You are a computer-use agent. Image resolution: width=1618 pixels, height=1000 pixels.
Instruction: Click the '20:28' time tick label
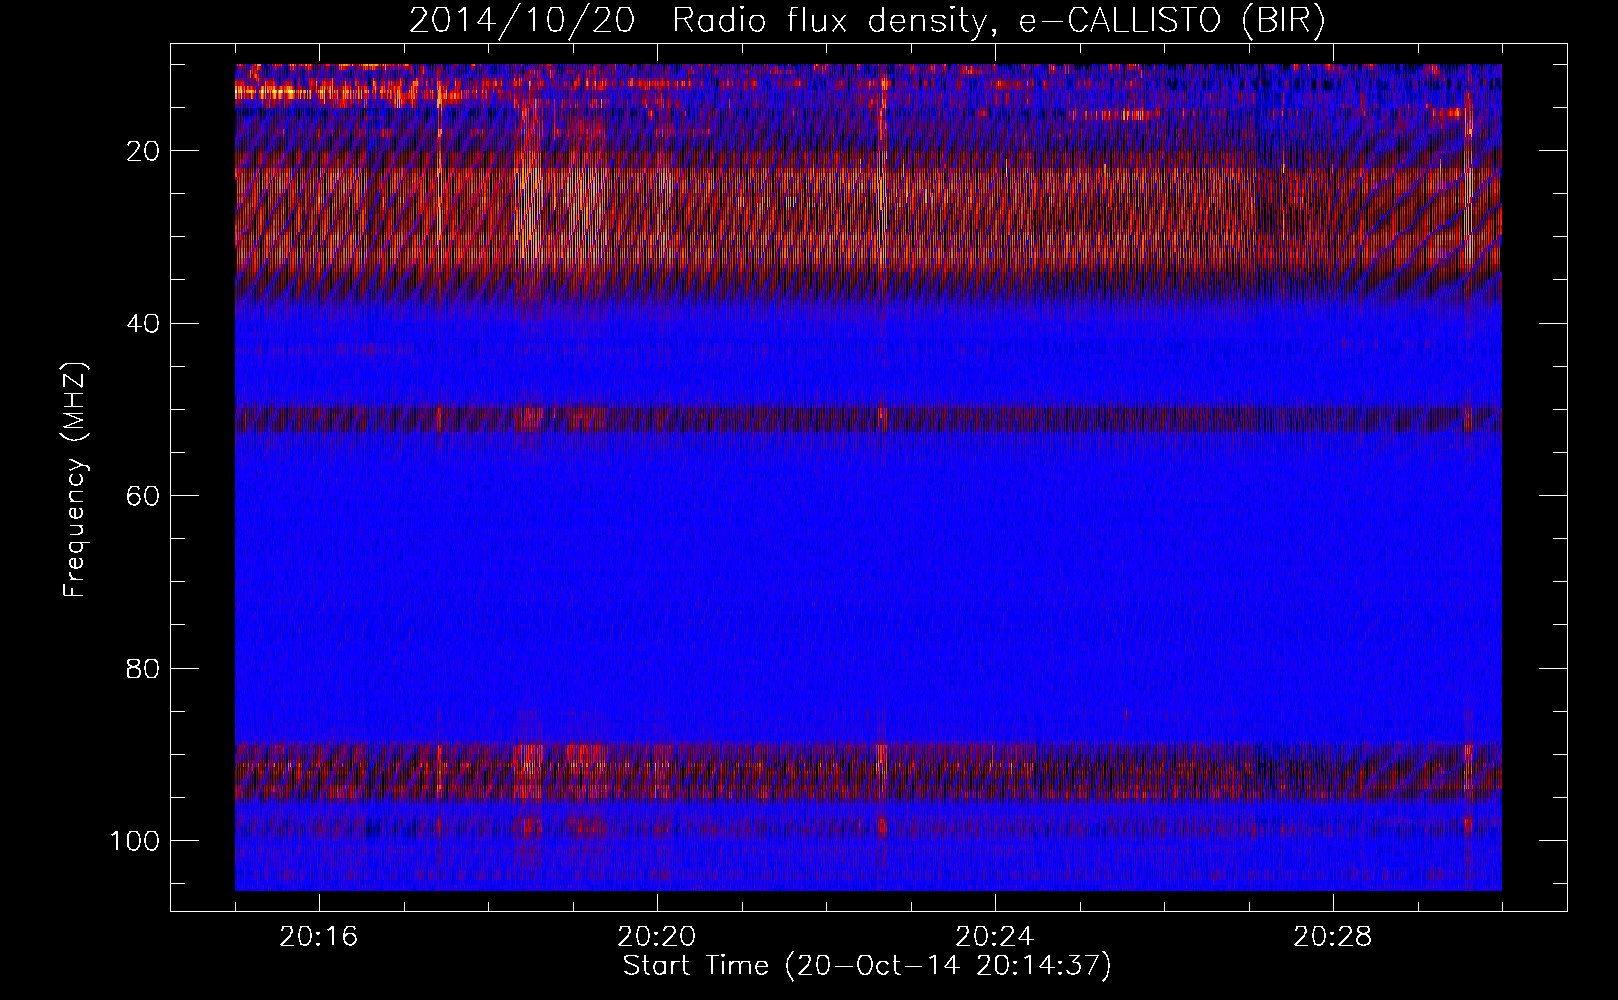[x=1333, y=937]
